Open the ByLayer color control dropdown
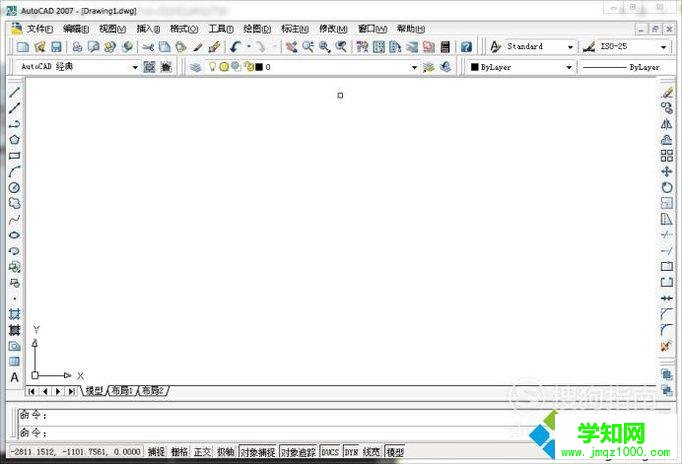The height and width of the screenshot is (464, 682). pyautogui.click(x=568, y=67)
